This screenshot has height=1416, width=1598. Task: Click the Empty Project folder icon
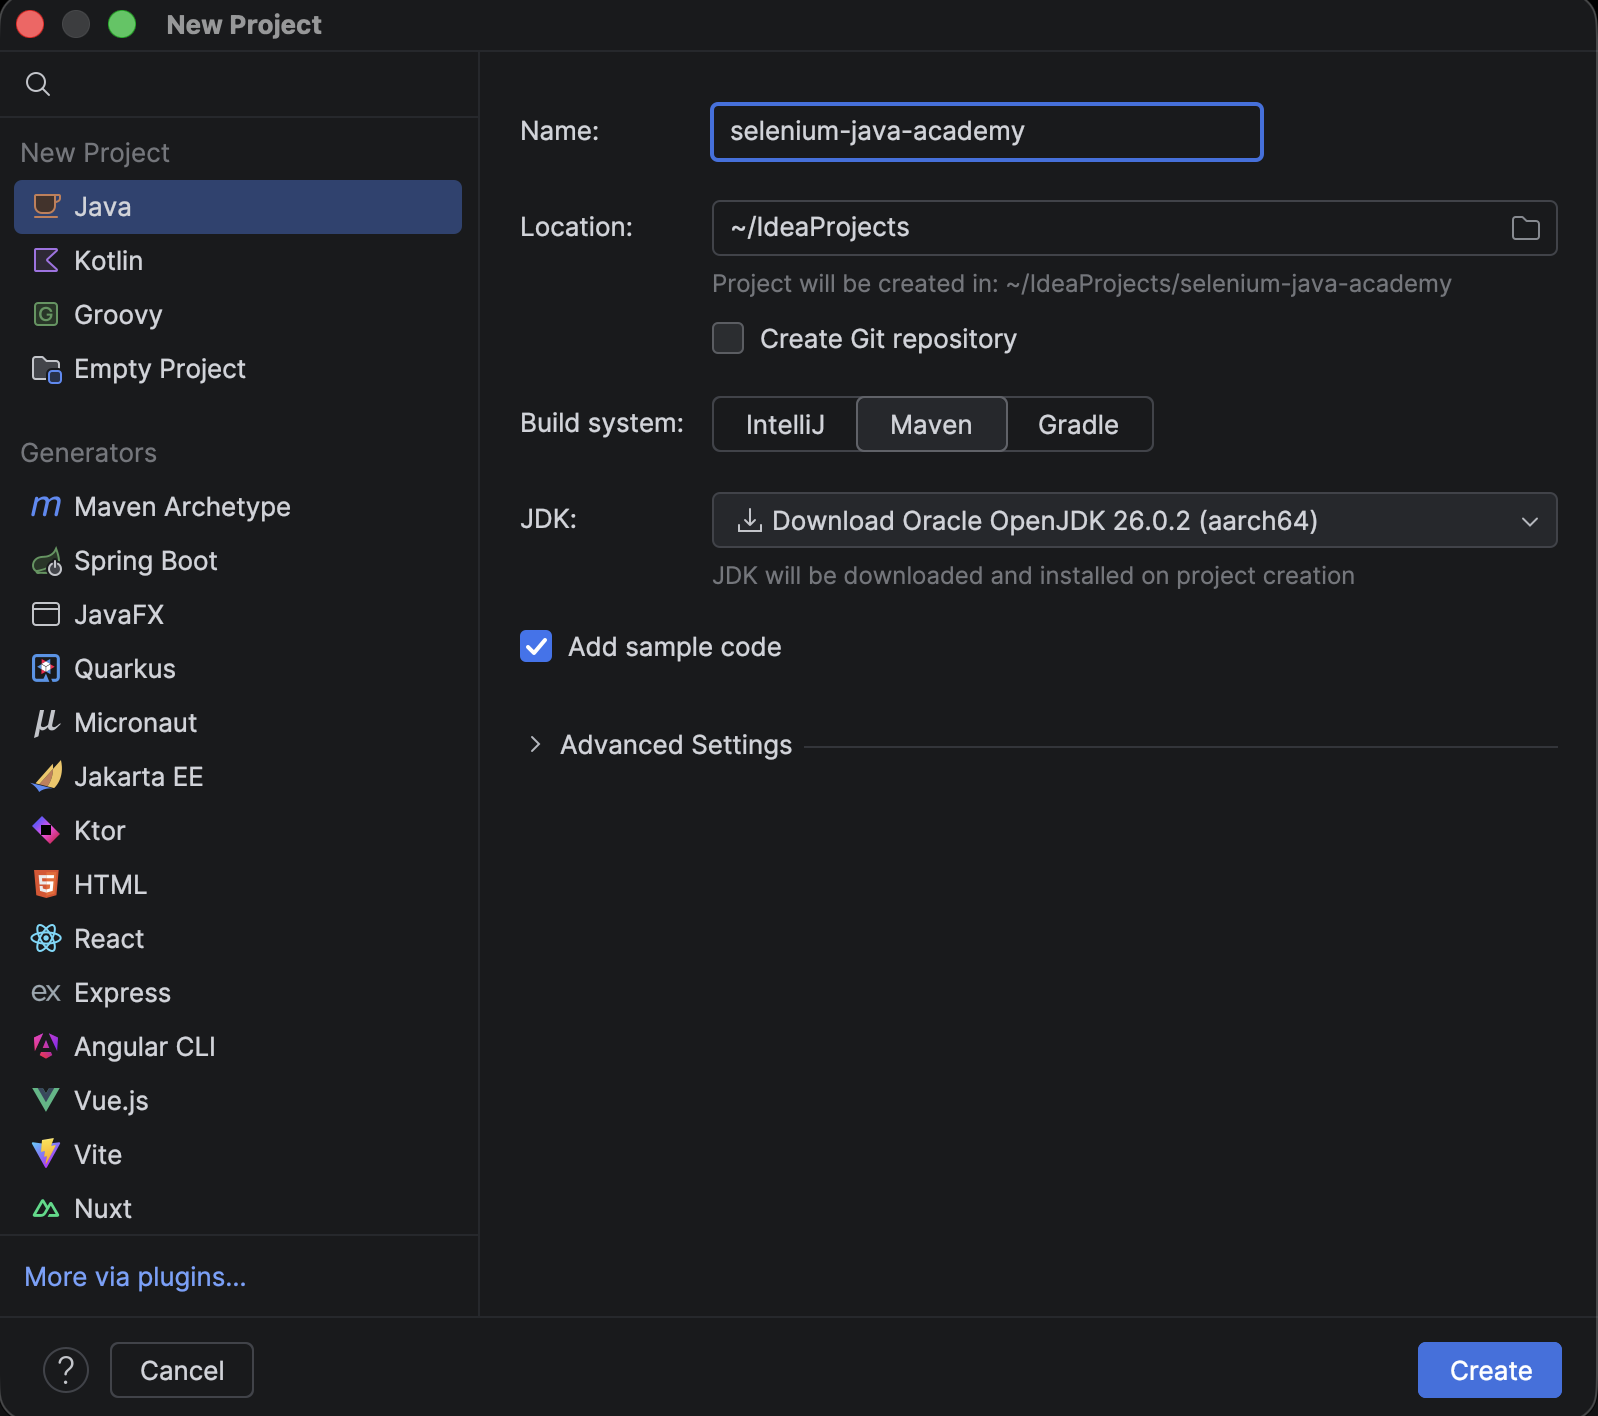[x=46, y=369]
